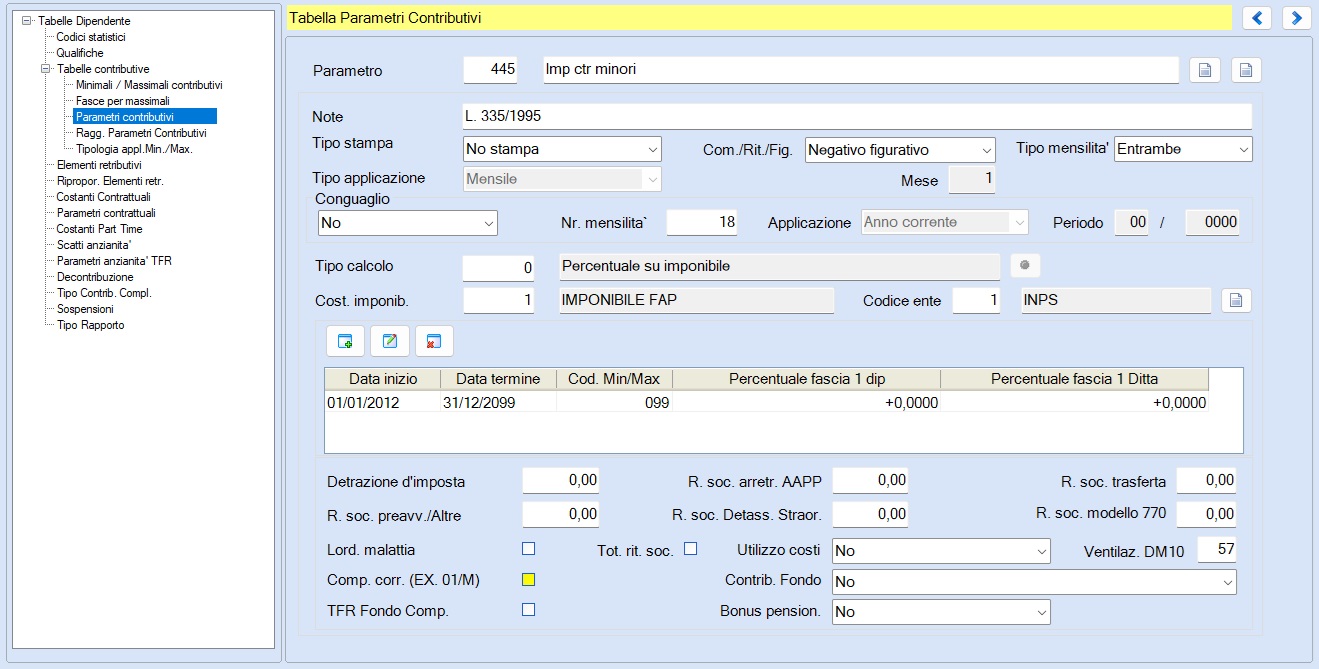Toggle Comp. corr. (EX. 01/M) yellow checkbox
Viewport: 1319px width, 669px height.
point(529,579)
